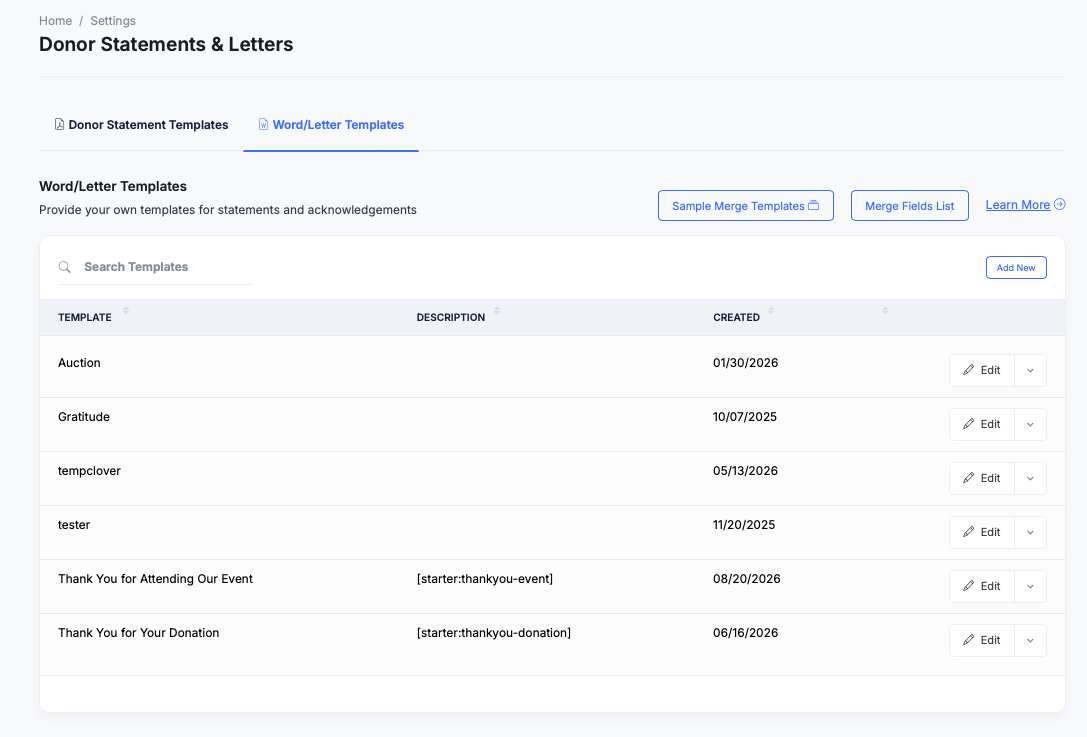Go to the Home breadcrumb

pos(55,21)
